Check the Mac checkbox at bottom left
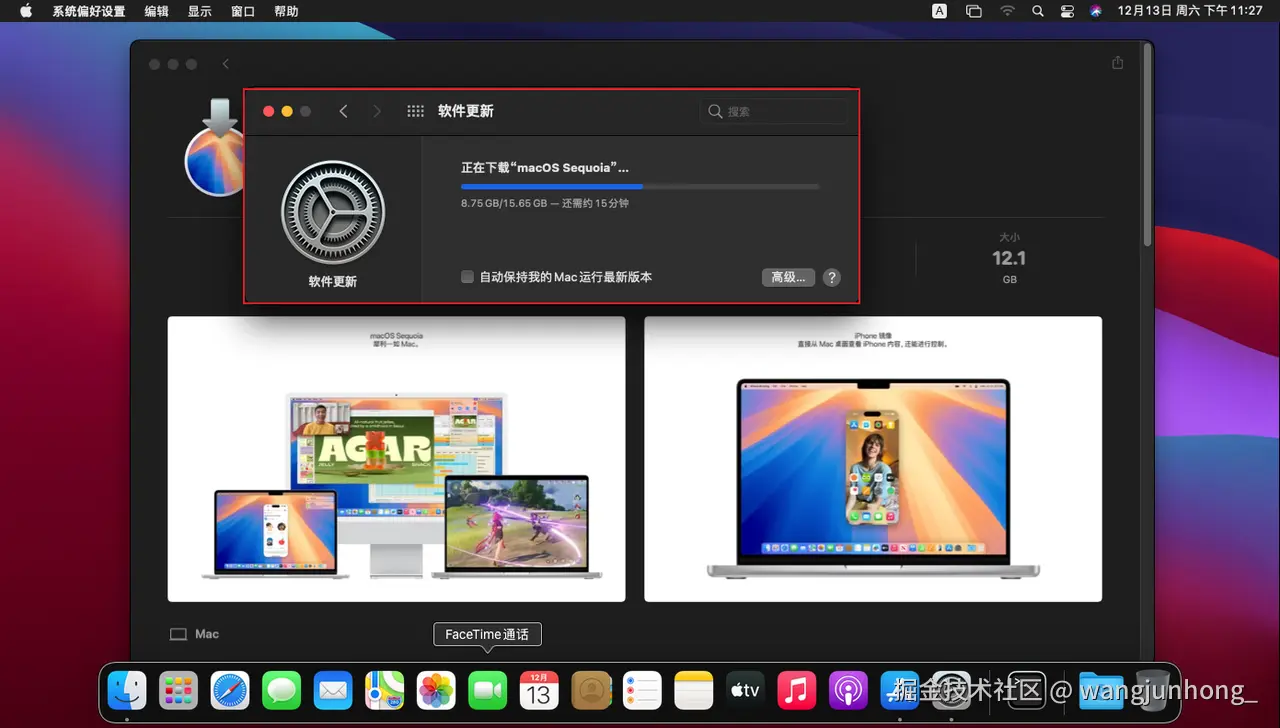1280x728 pixels. tap(177, 633)
